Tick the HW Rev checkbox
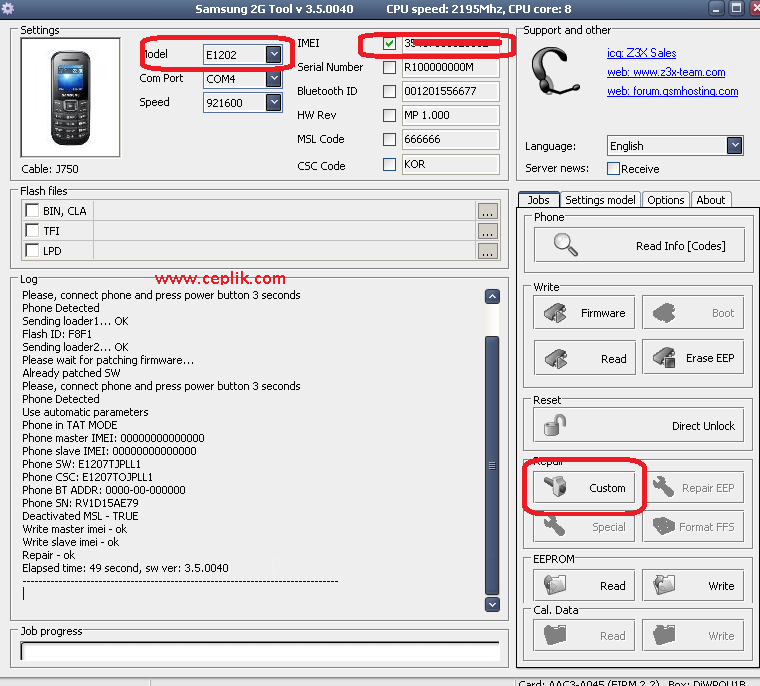This screenshot has width=760, height=686. pyautogui.click(x=389, y=115)
